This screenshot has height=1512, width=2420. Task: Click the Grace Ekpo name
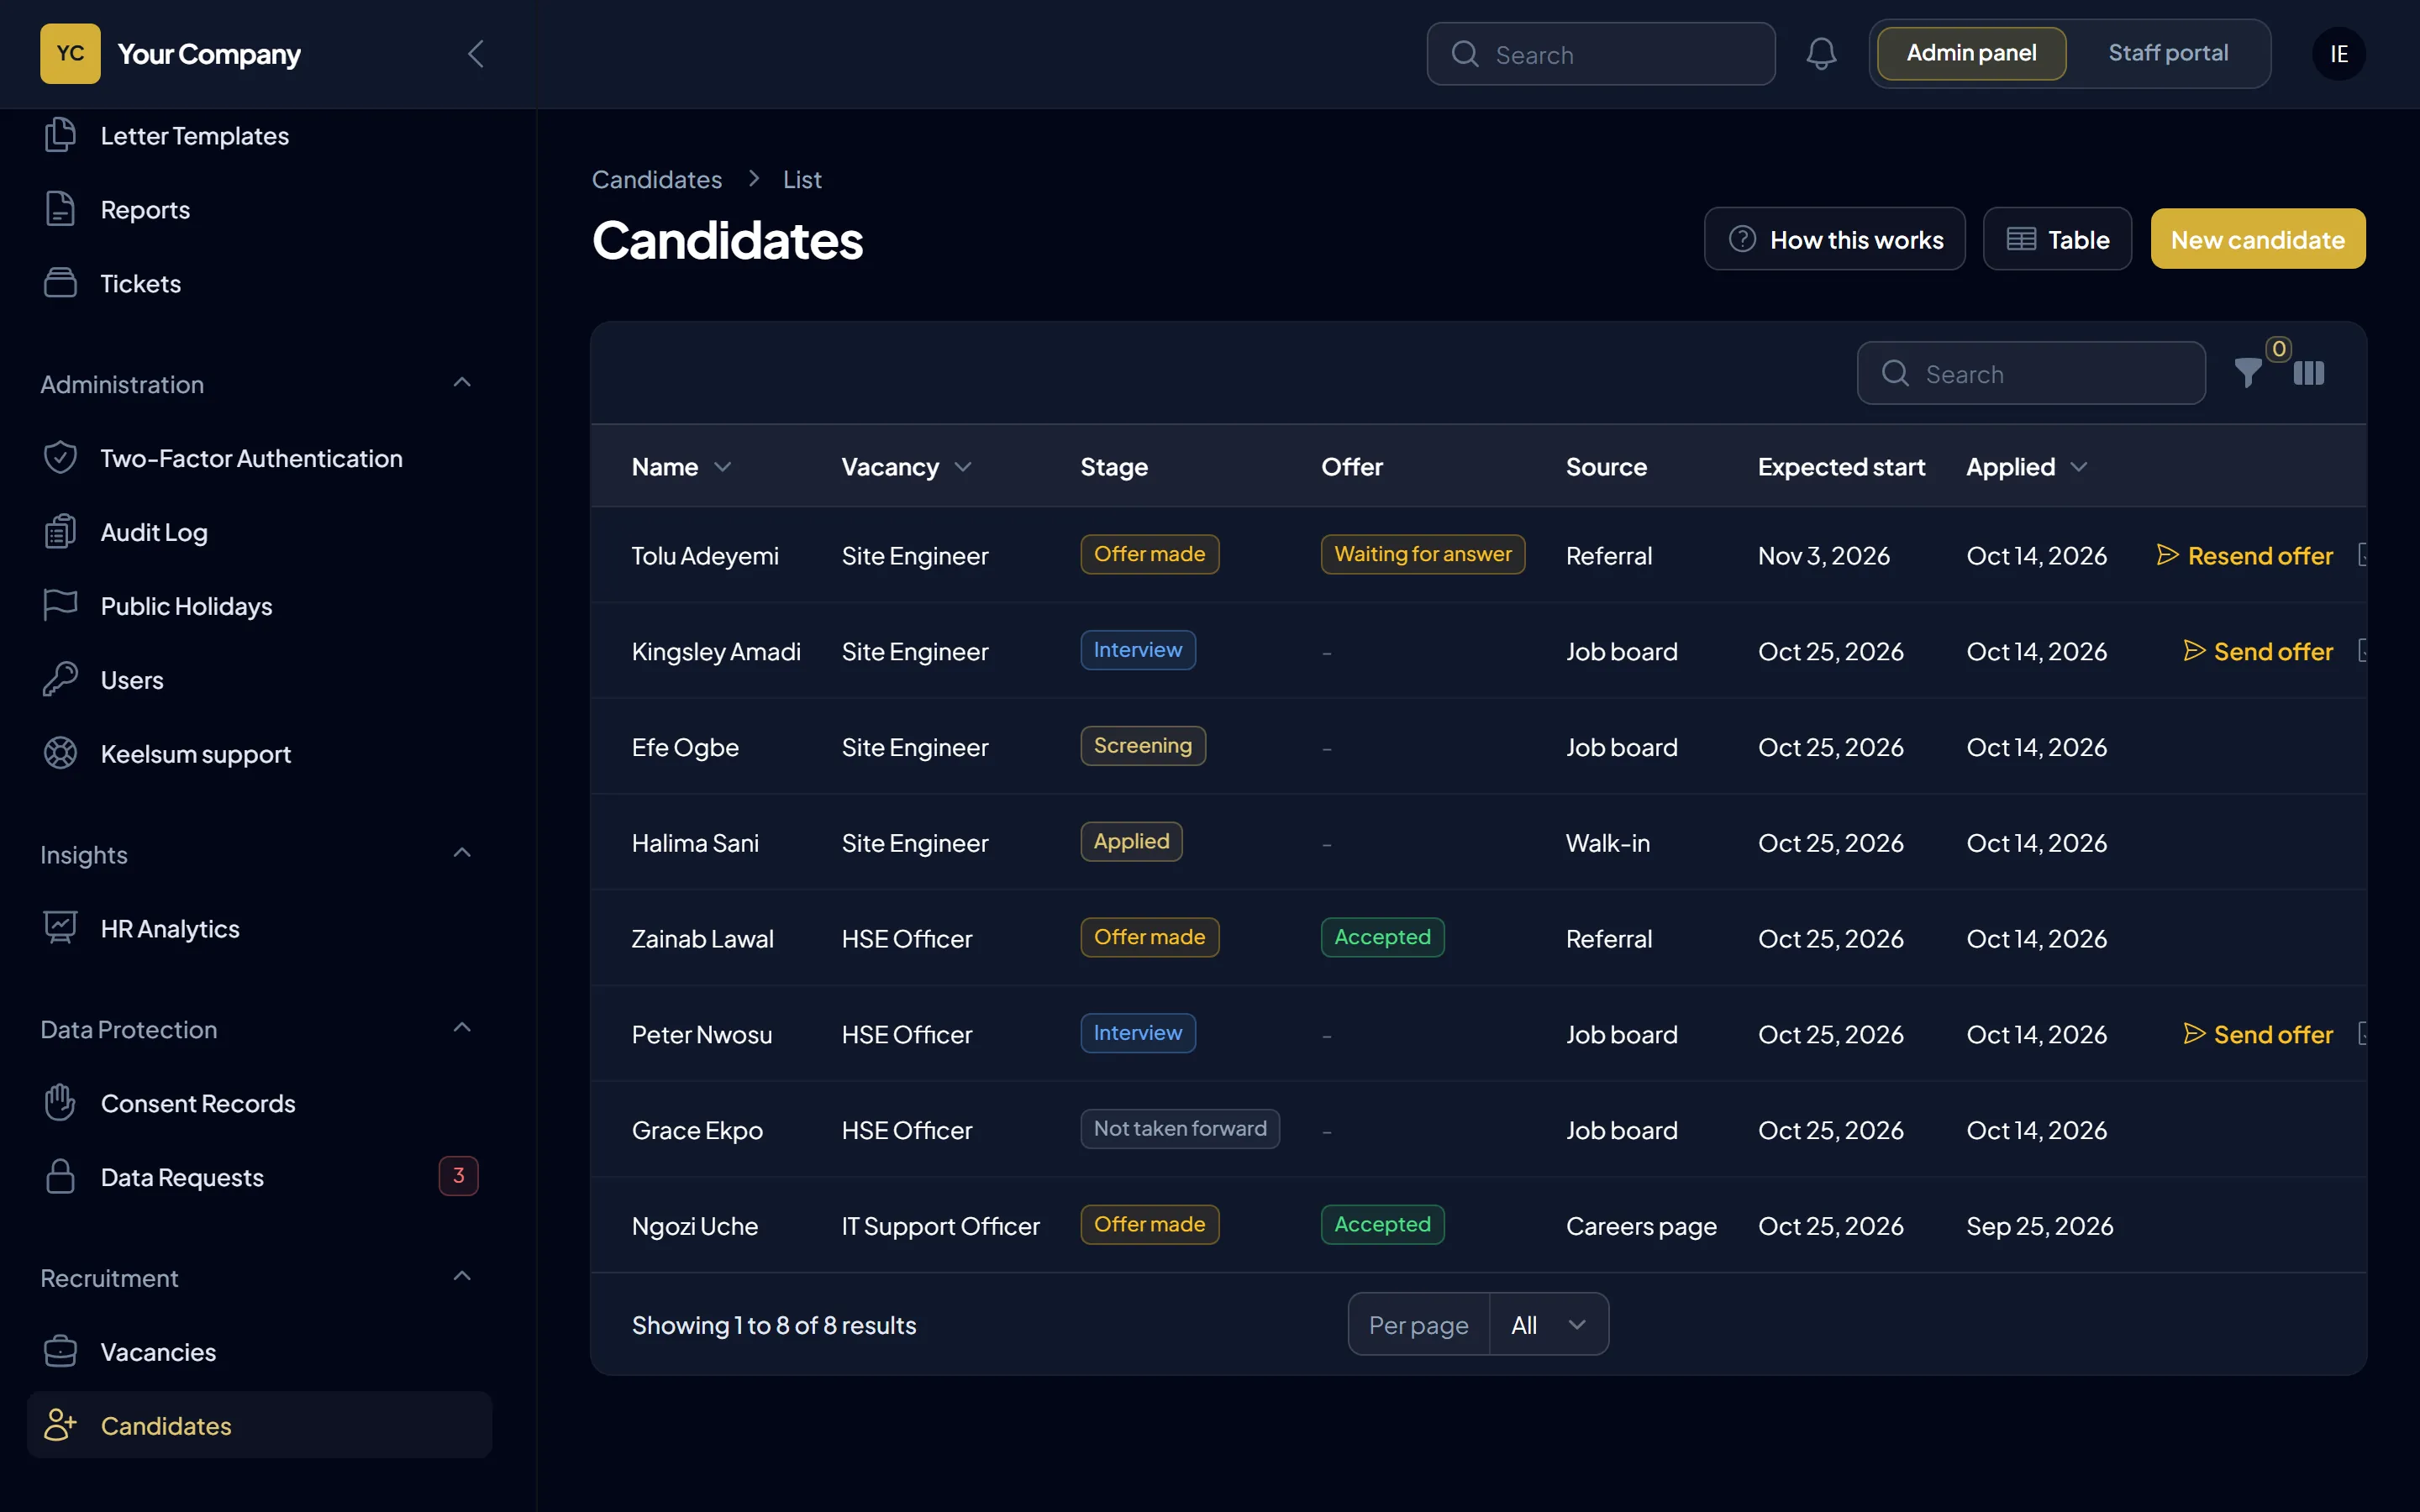[697, 1130]
